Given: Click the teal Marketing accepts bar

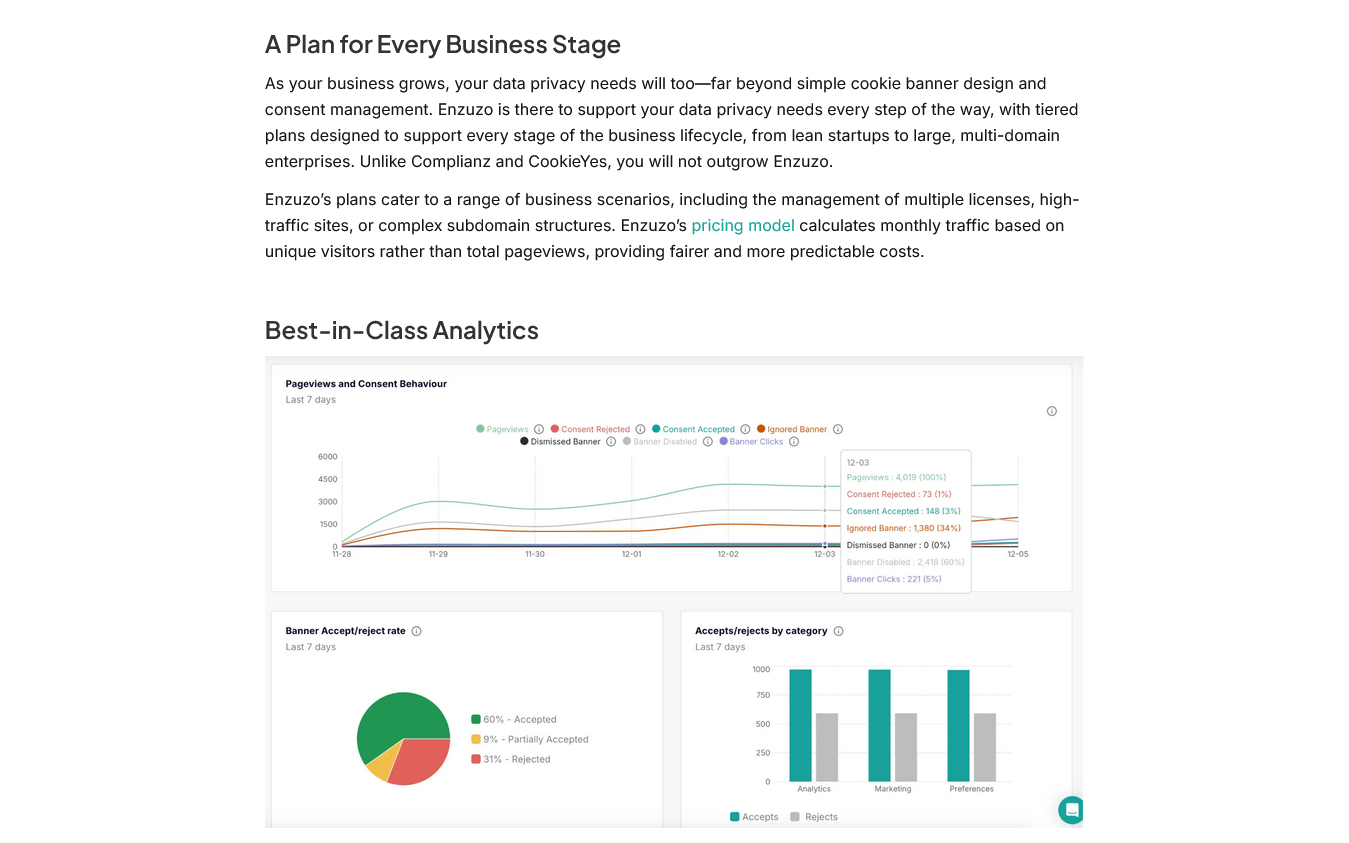Looking at the screenshot, I should point(879,725).
